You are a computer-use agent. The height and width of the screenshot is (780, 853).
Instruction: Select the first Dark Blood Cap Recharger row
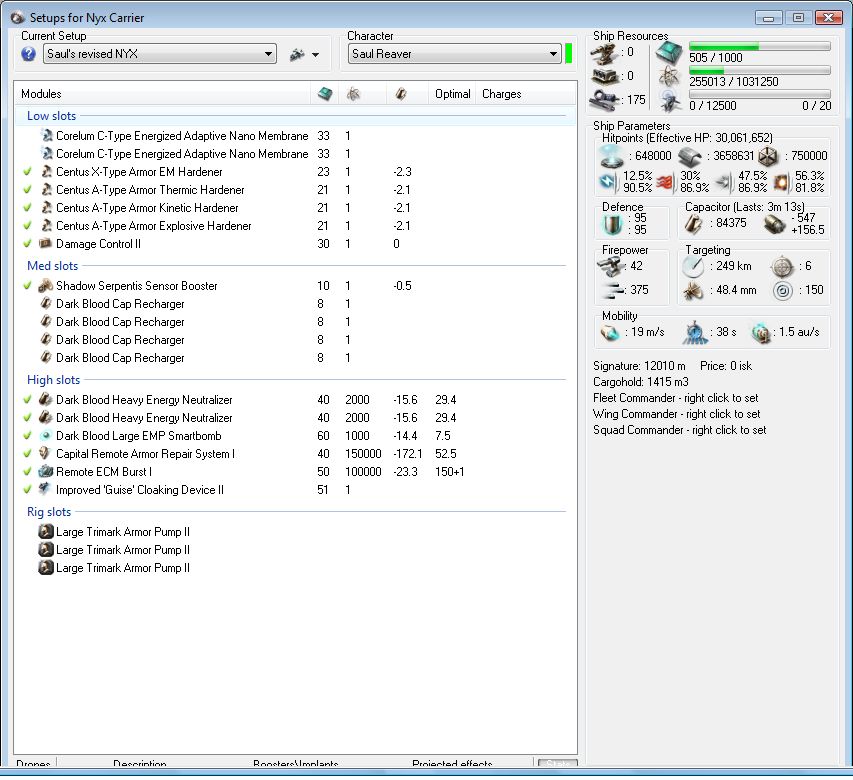pyautogui.click(x=295, y=304)
